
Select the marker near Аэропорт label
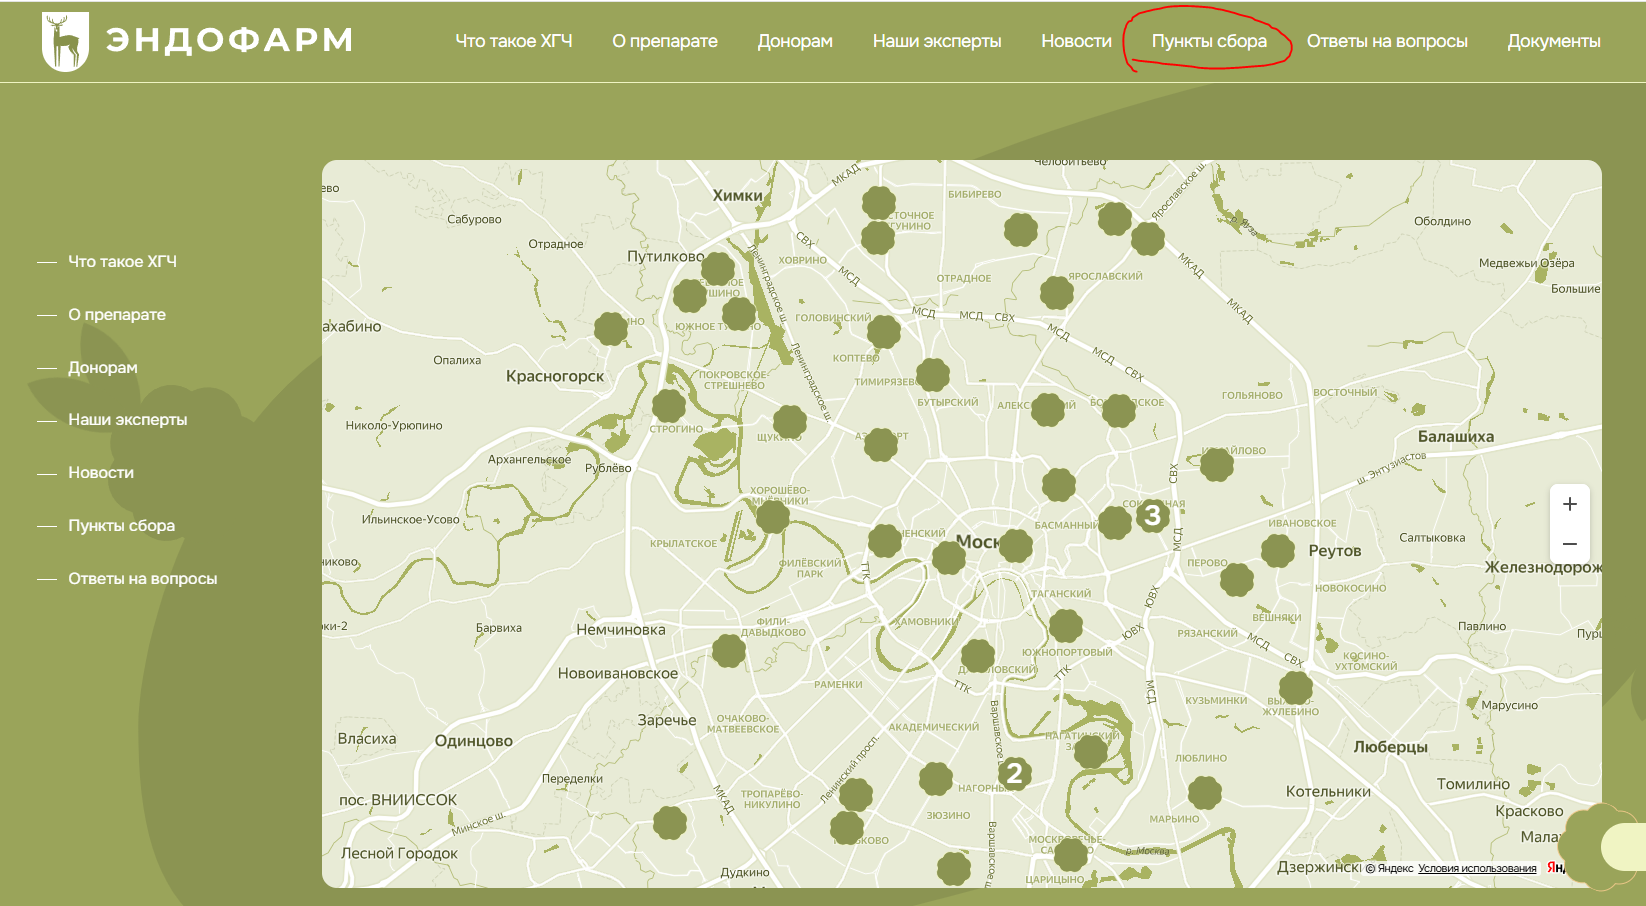point(881,444)
